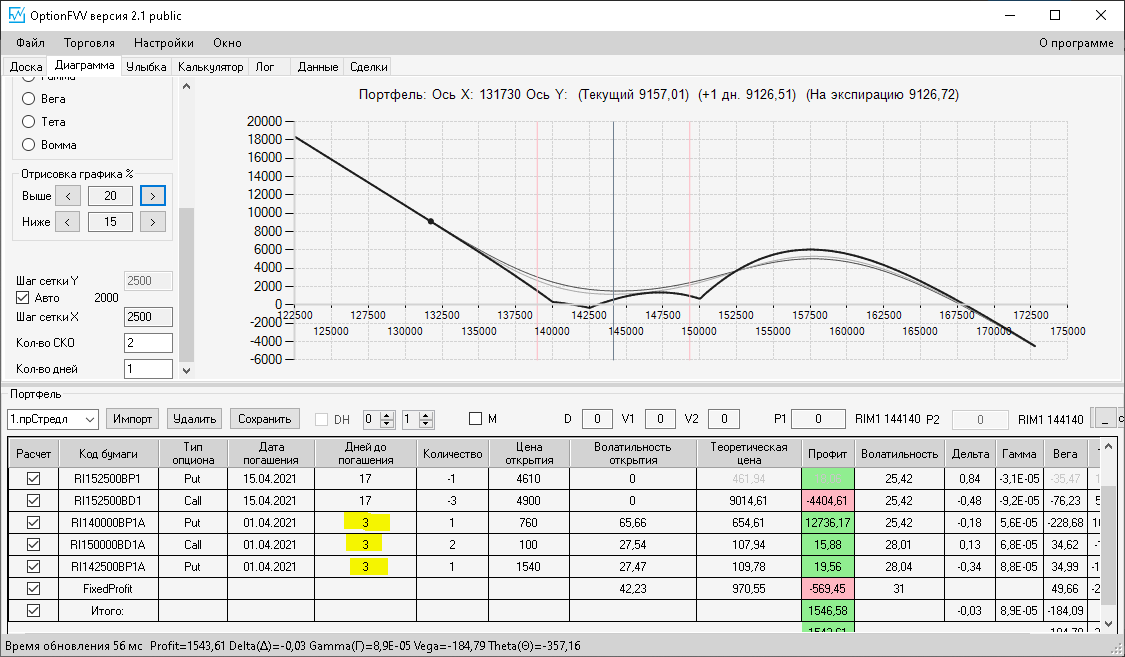Click the Импорт button
The height and width of the screenshot is (657, 1125).
coord(133,419)
